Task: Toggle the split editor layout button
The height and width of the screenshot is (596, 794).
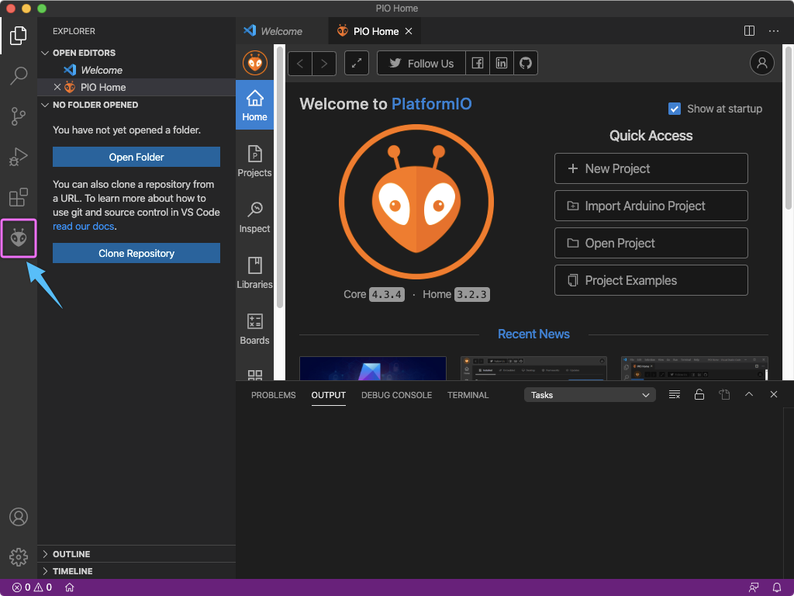Action: (x=749, y=31)
